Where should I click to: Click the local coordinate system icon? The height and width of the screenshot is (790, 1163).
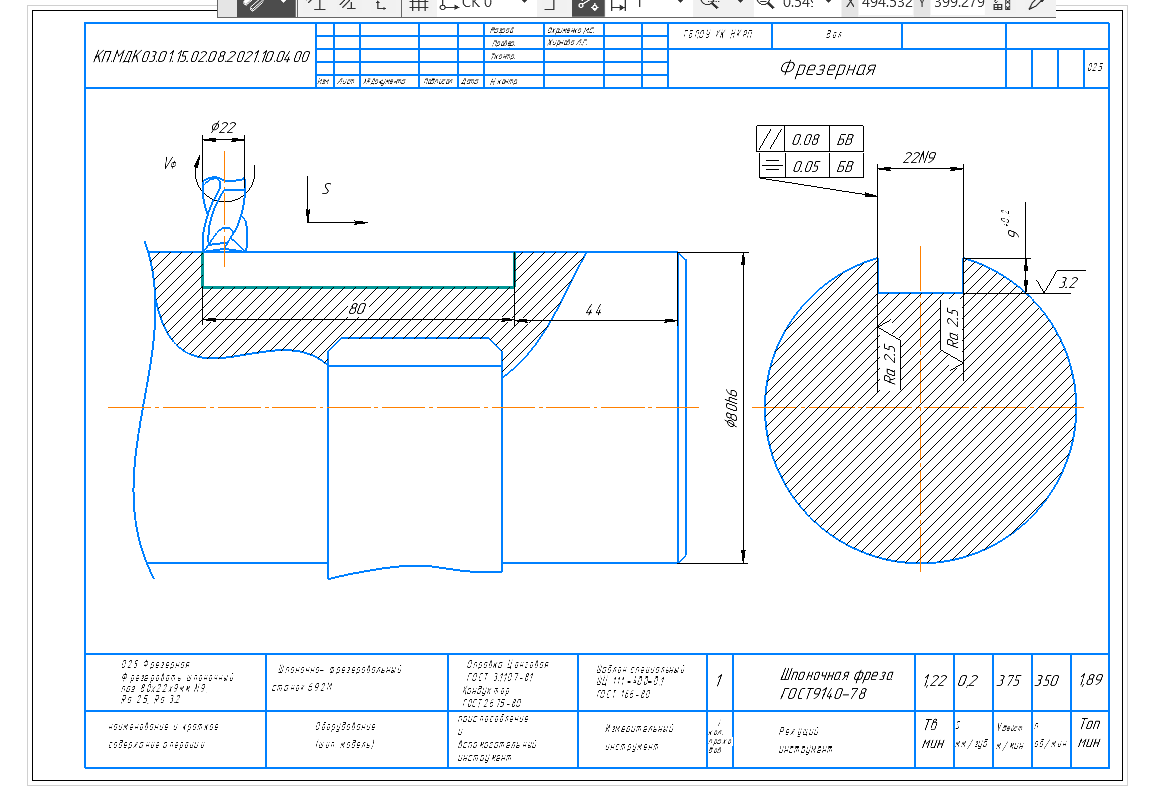380,5
